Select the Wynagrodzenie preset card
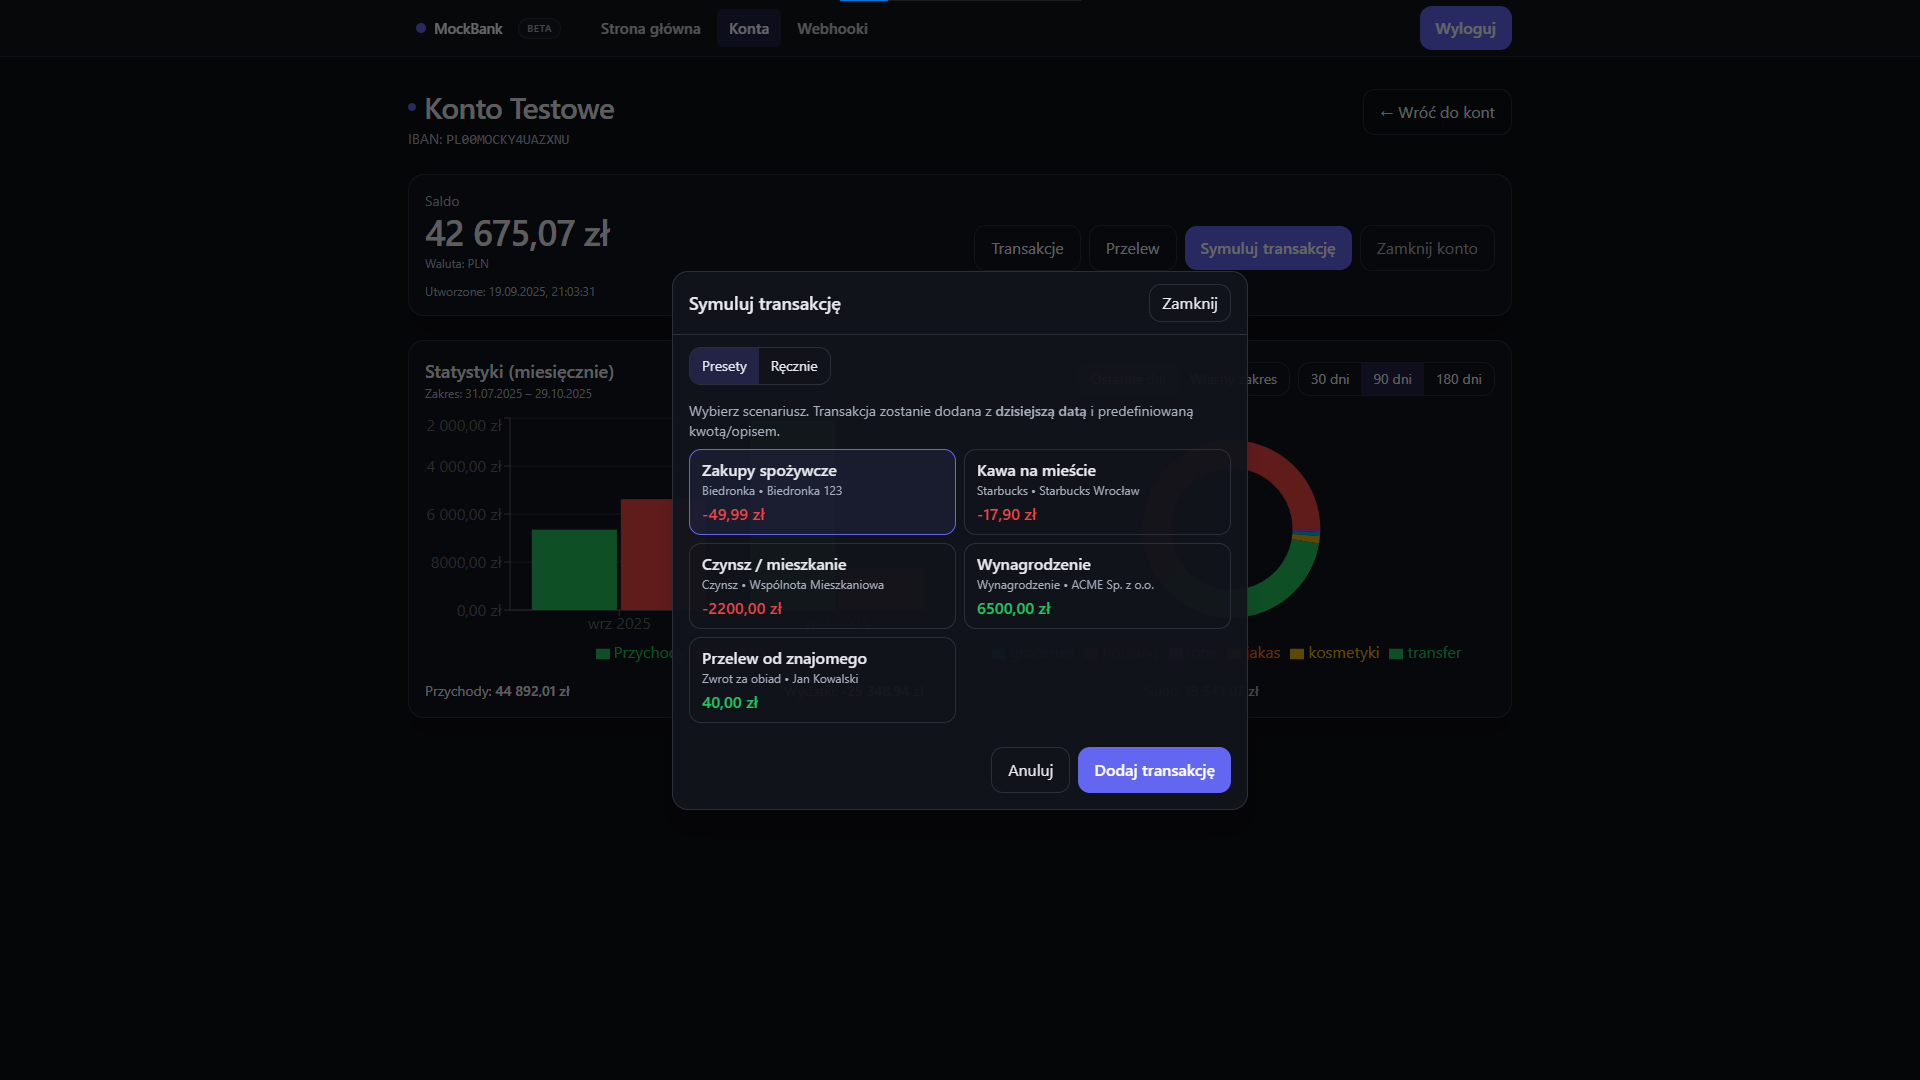The image size is (1920, 1080). pyautogui.click(x=1097, y=586)
